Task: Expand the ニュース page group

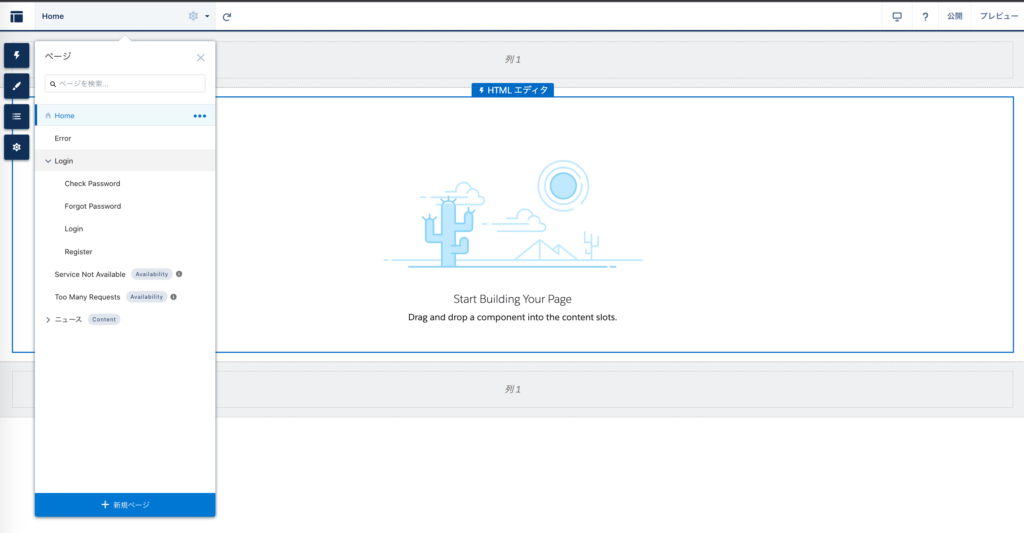Action: pyautogui.click(x=48, y=320)
